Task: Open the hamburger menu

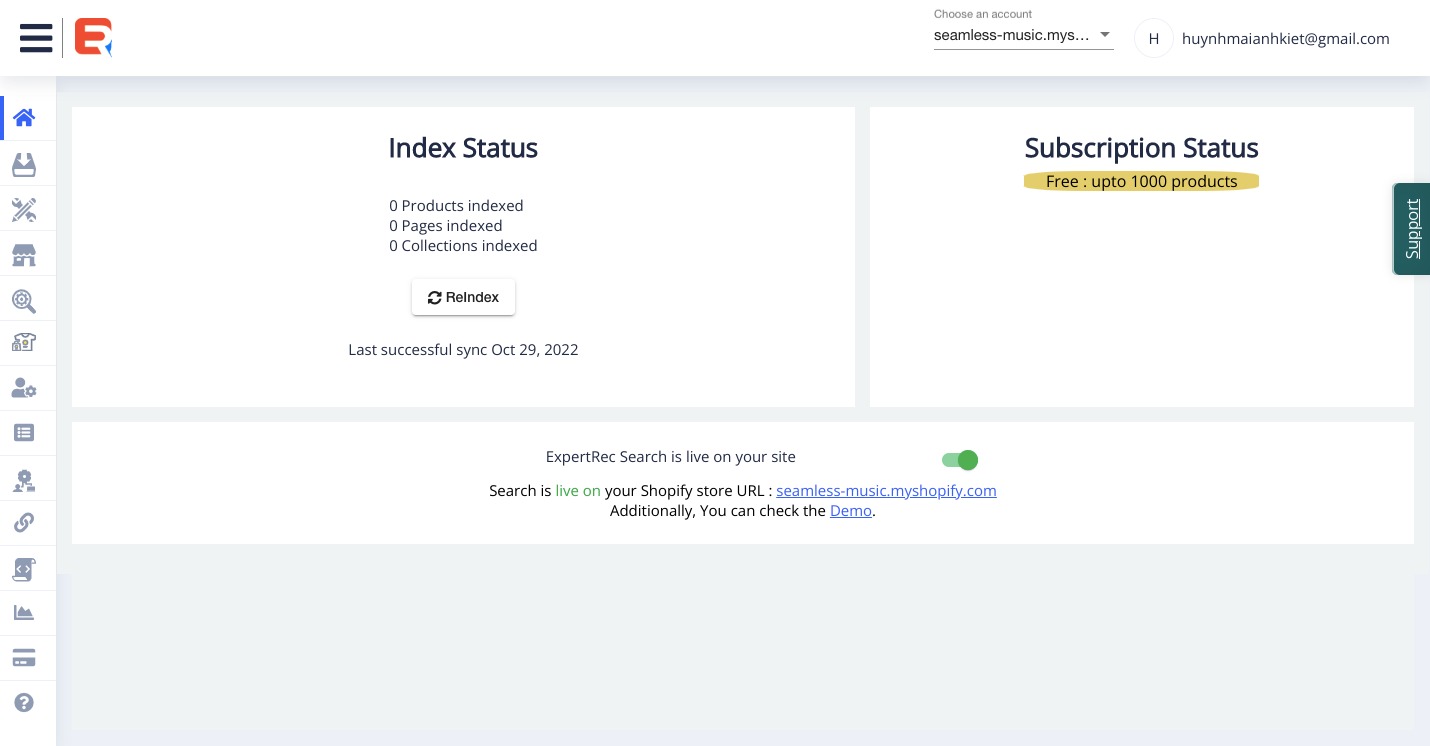Action: pyautogui.click(x=36, y=38)
